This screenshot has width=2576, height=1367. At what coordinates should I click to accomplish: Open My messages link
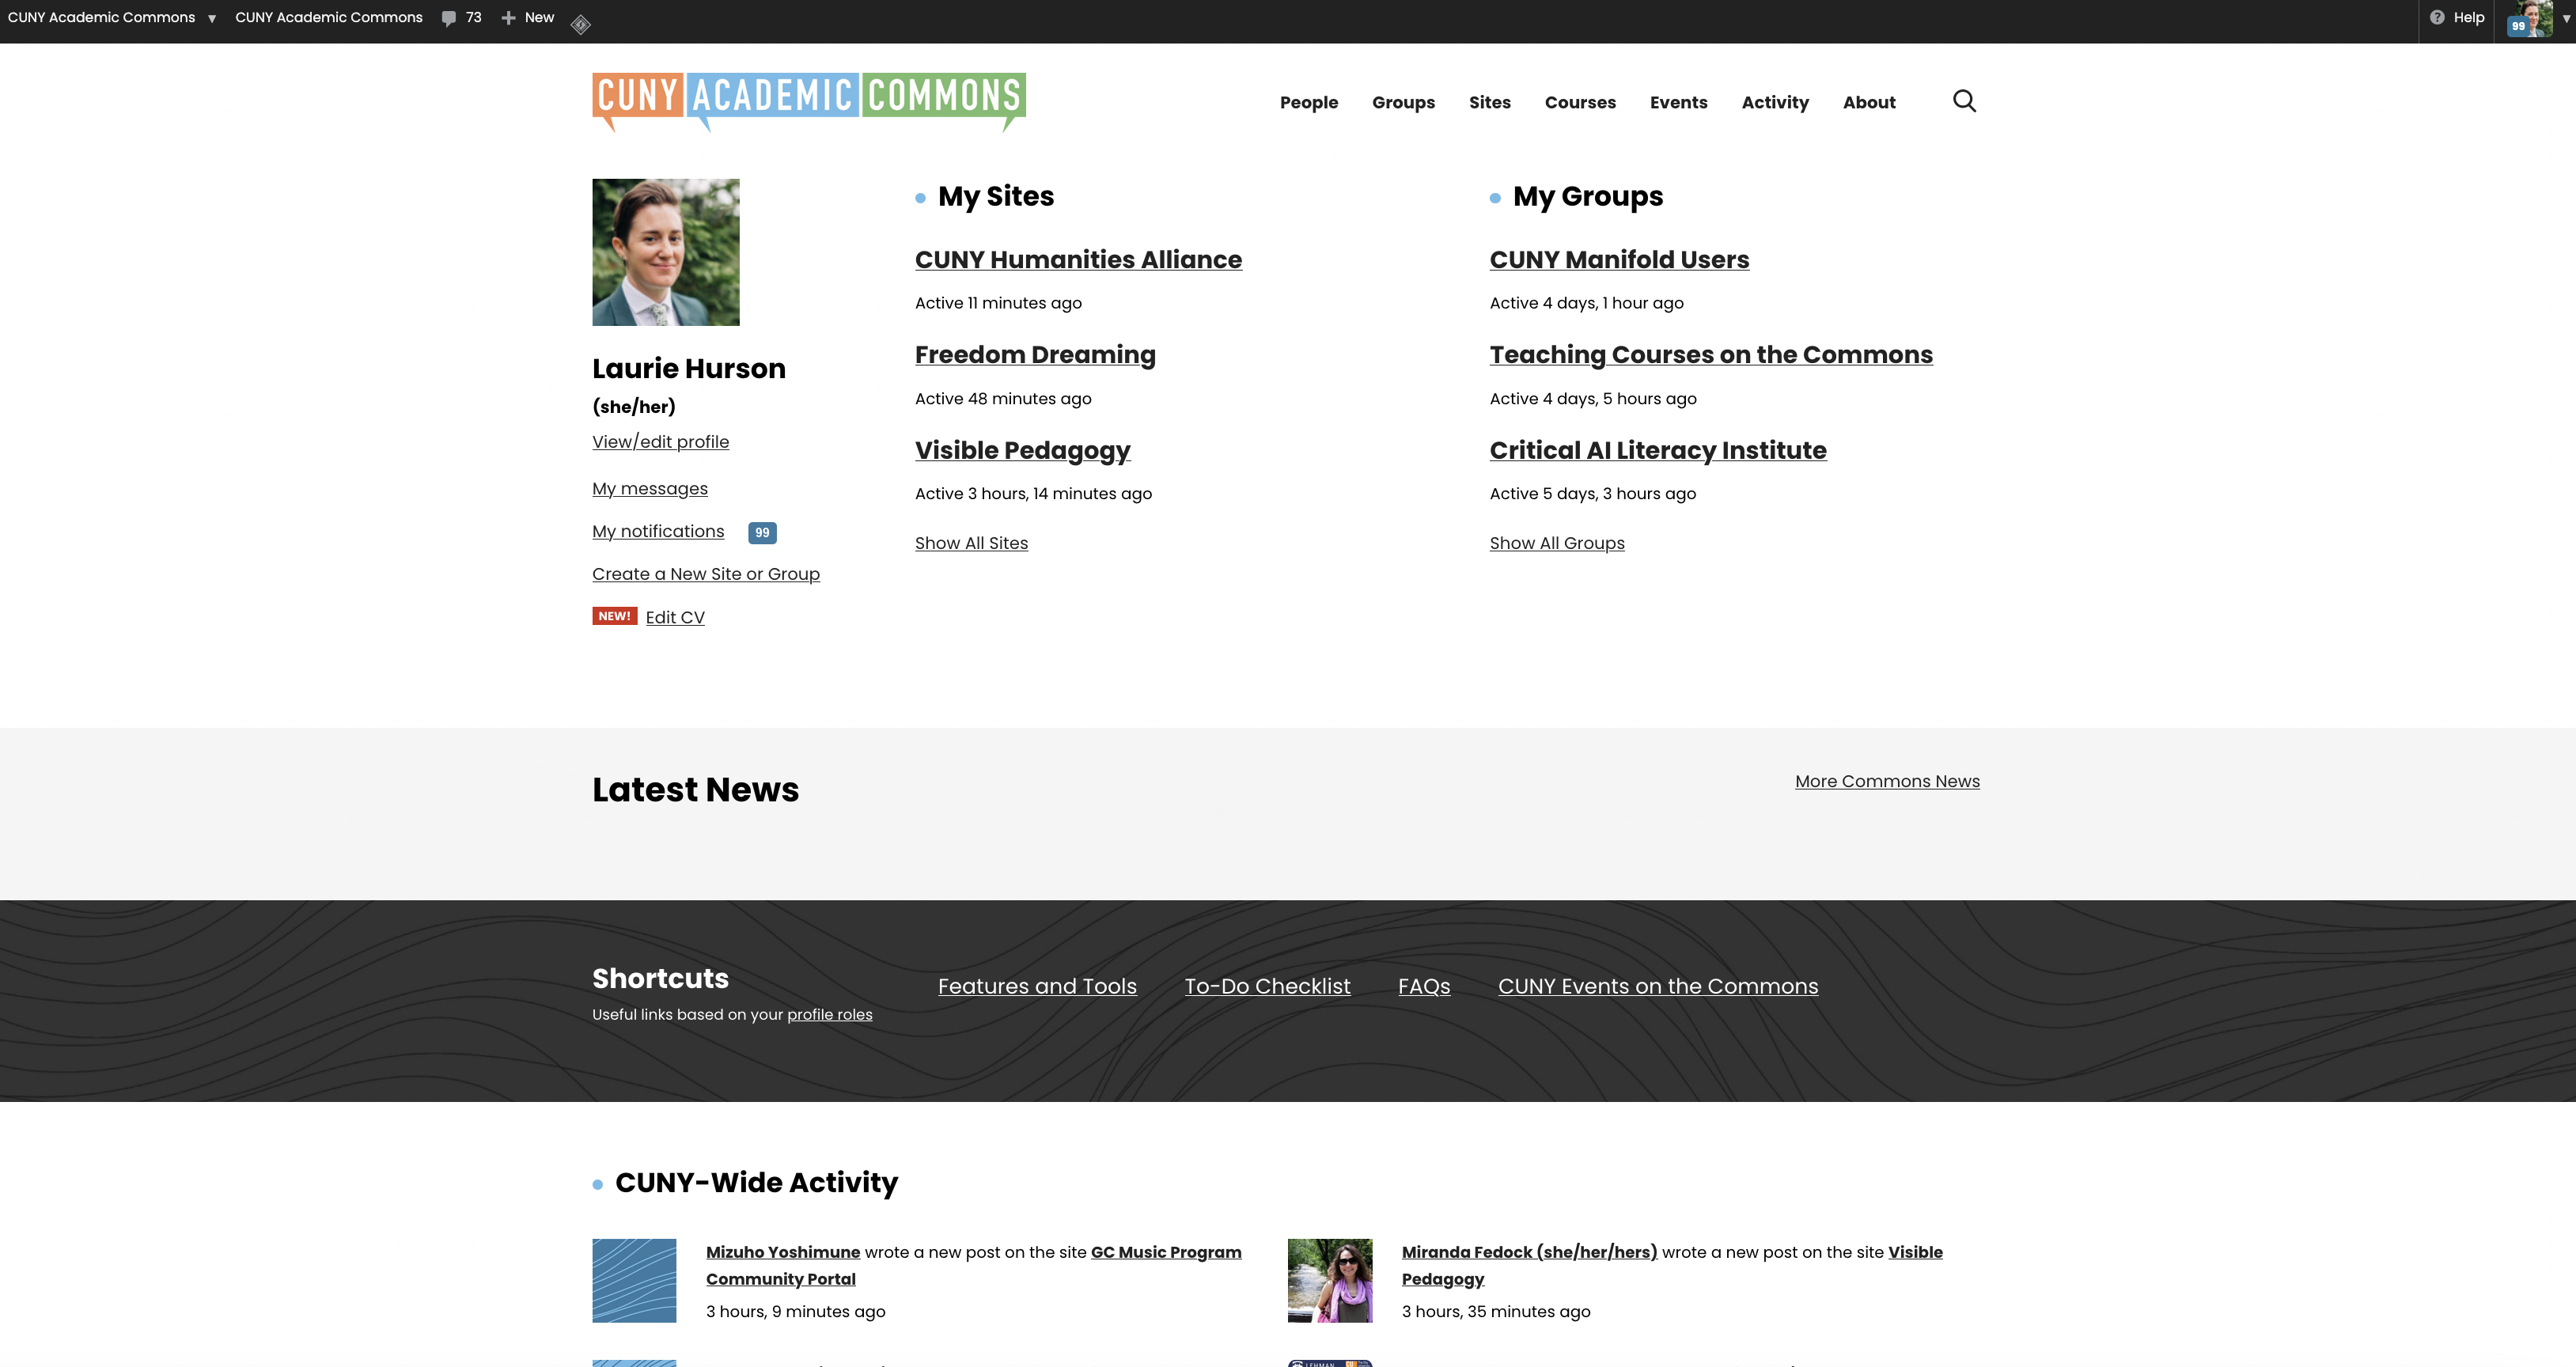point(650,489)
